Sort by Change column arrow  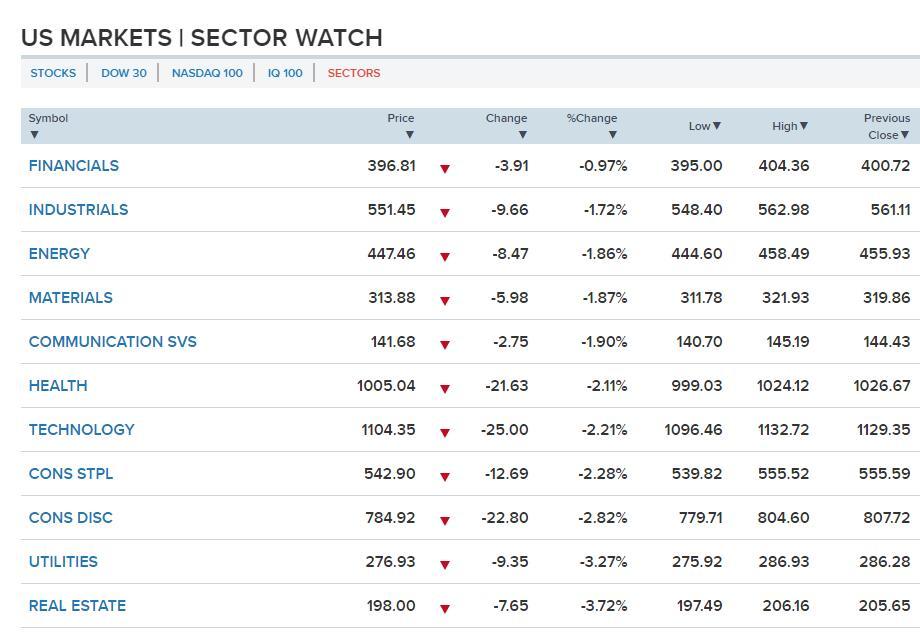(x=522, y=135)
